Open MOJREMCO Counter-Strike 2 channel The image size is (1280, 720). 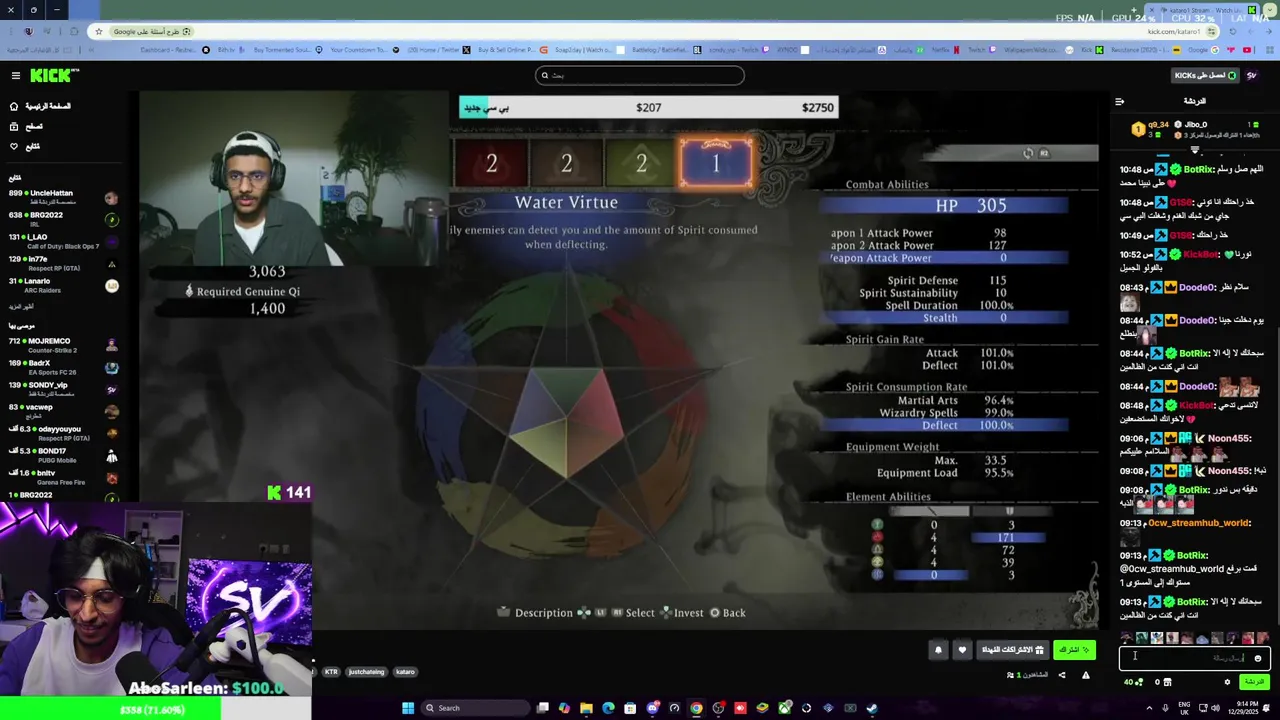click(62, 345)
